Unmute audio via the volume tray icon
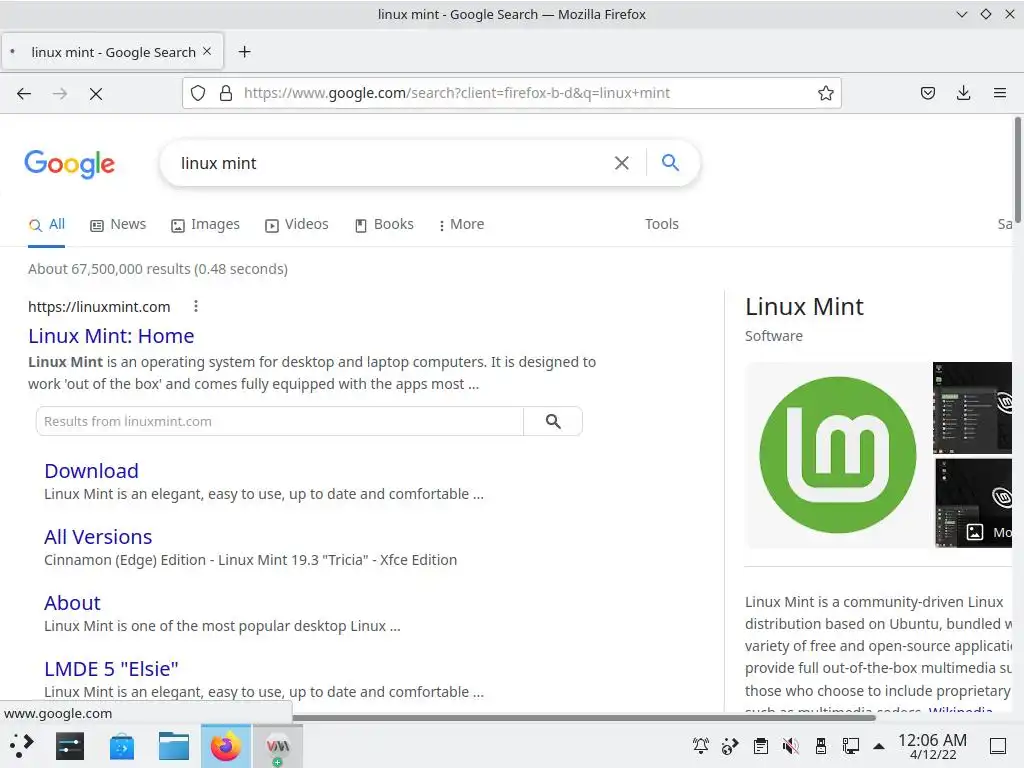The width and height of the screenshot is (1024, 768). (x=790, y=745)
